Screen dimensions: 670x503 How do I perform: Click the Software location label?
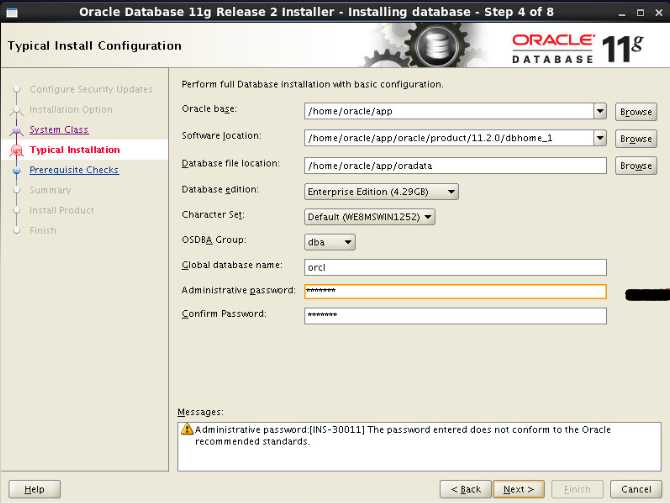pos(221,136)
